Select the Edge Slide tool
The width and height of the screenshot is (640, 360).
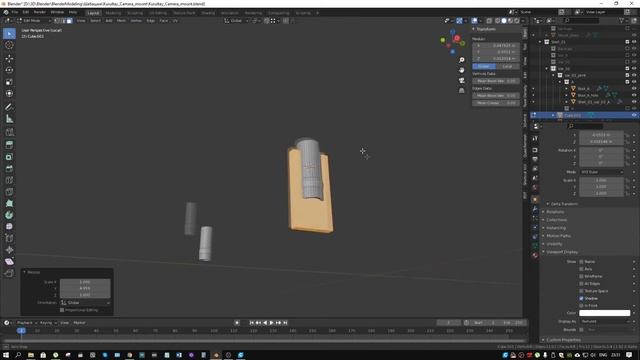click(9, 238)
